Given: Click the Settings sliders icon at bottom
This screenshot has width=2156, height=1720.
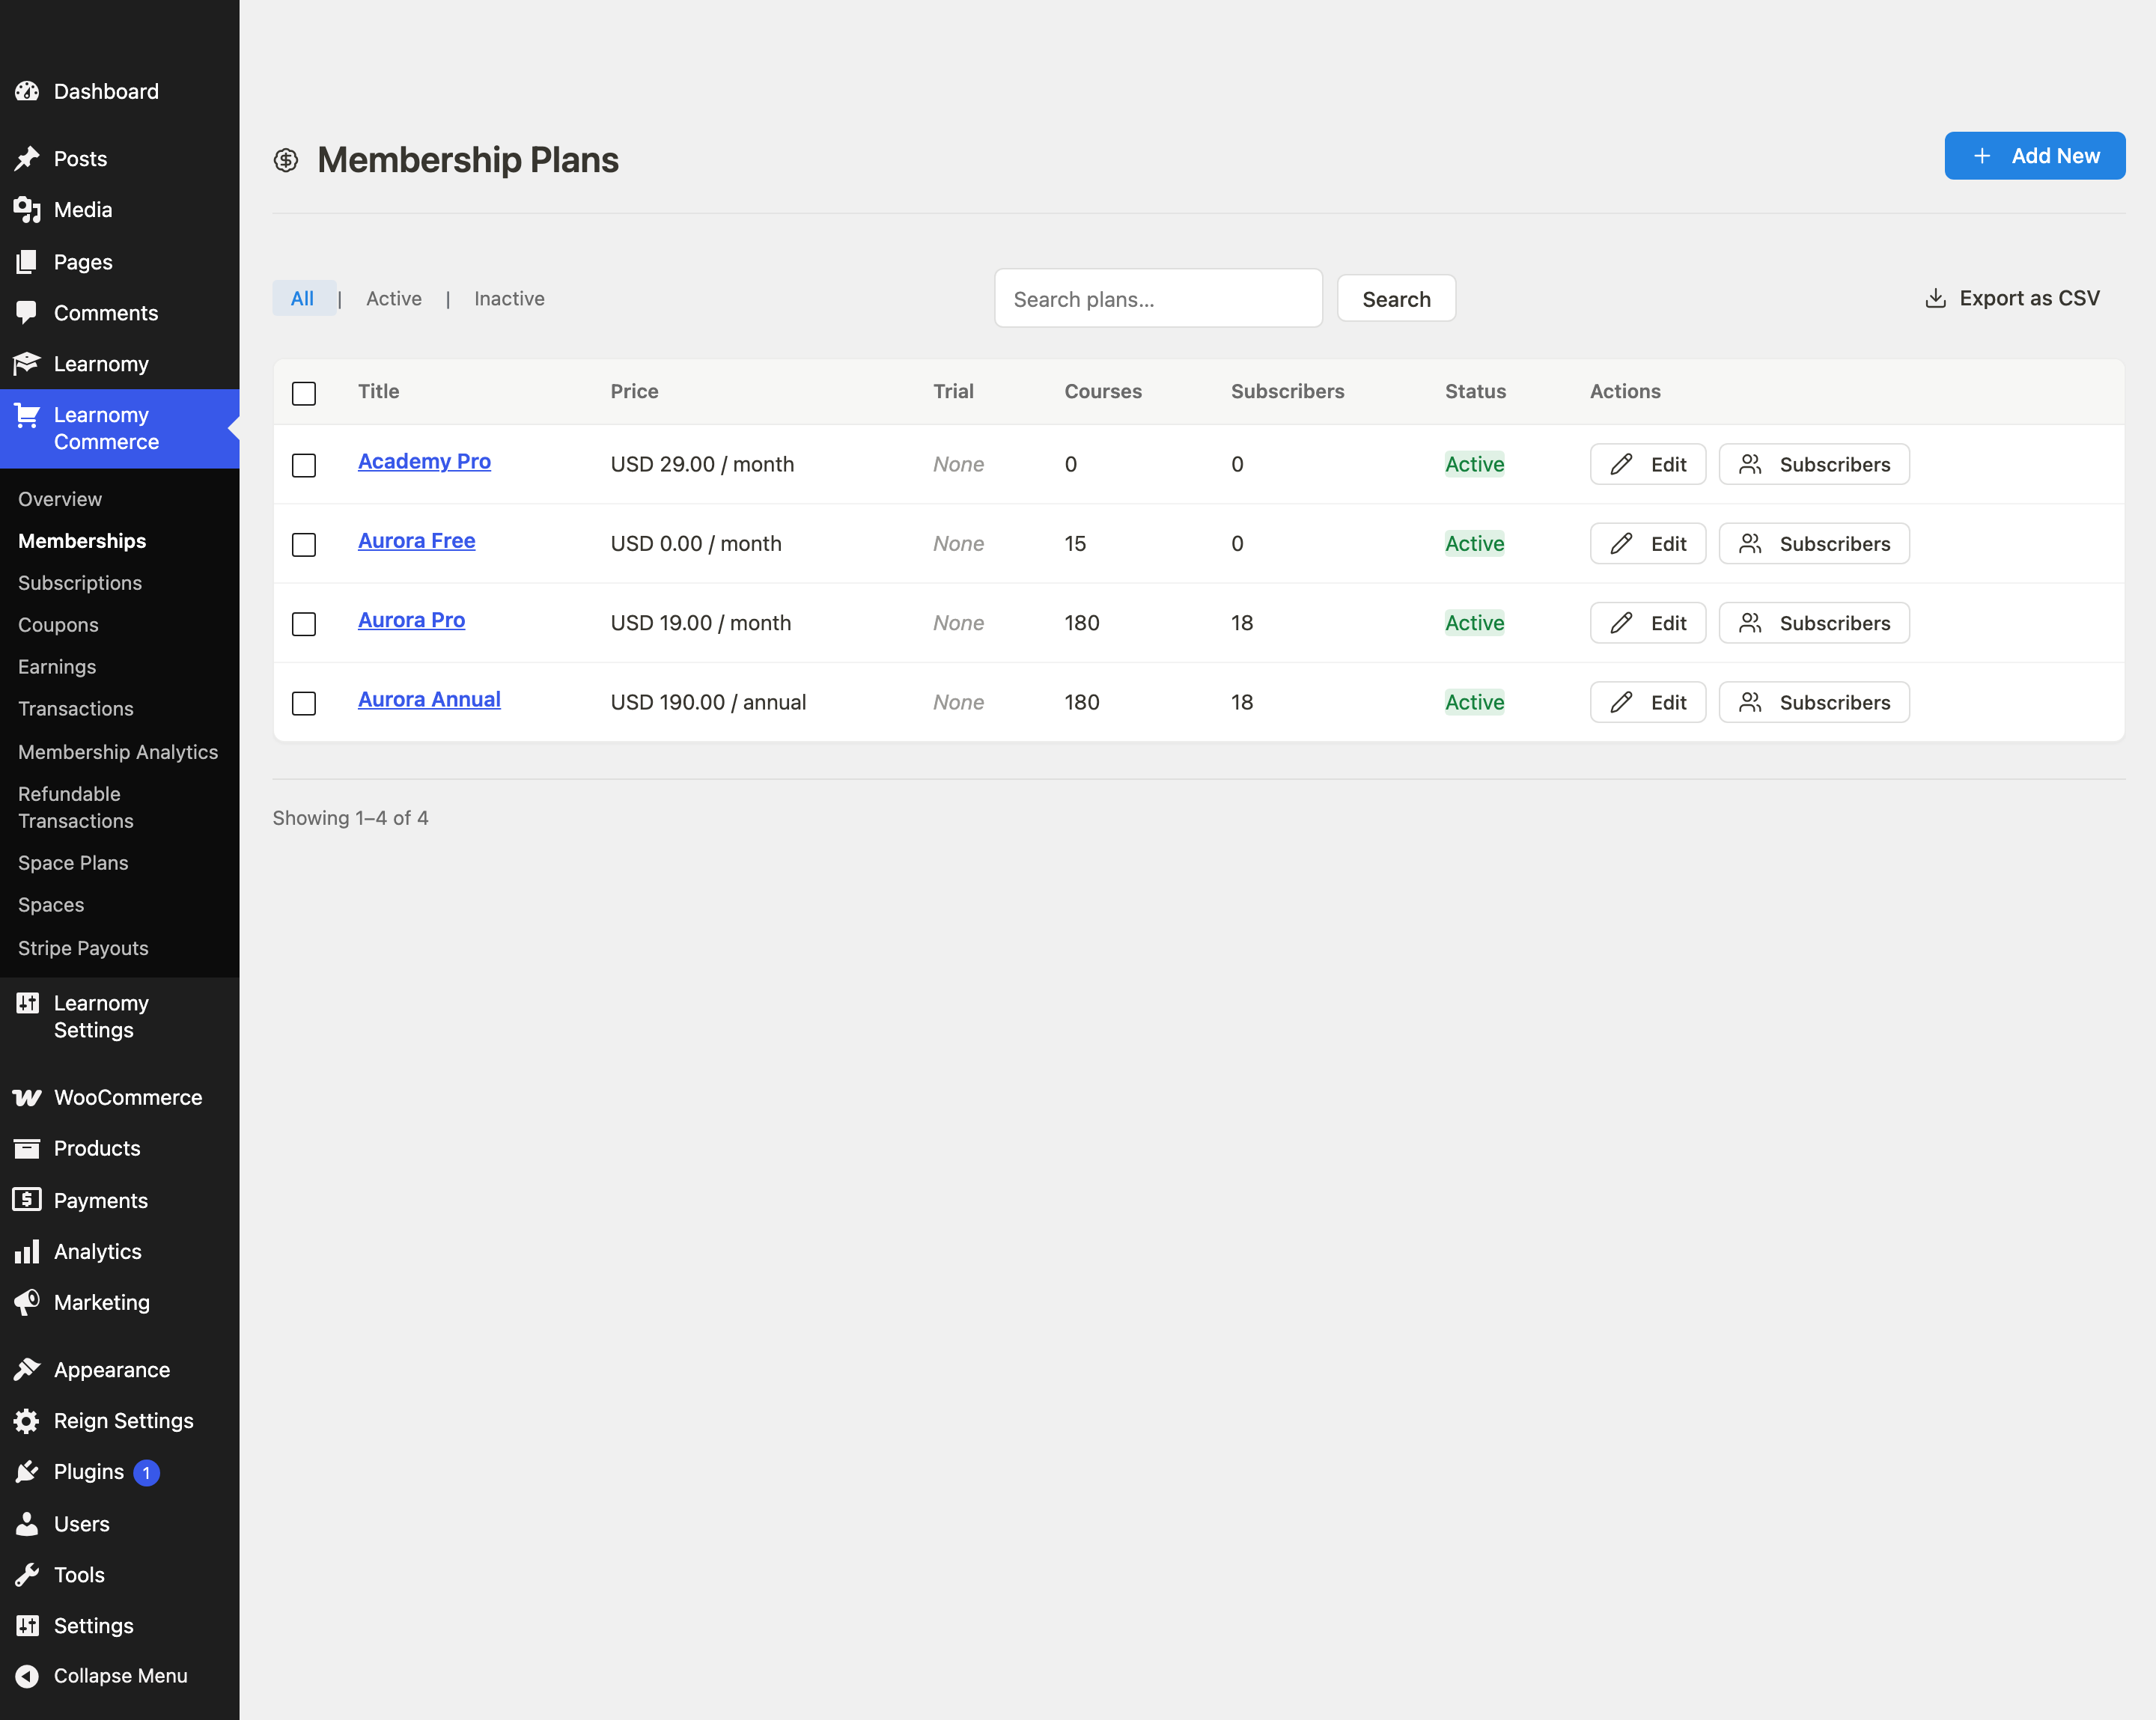Looking at the screenshot, I should click(27, 1626).
